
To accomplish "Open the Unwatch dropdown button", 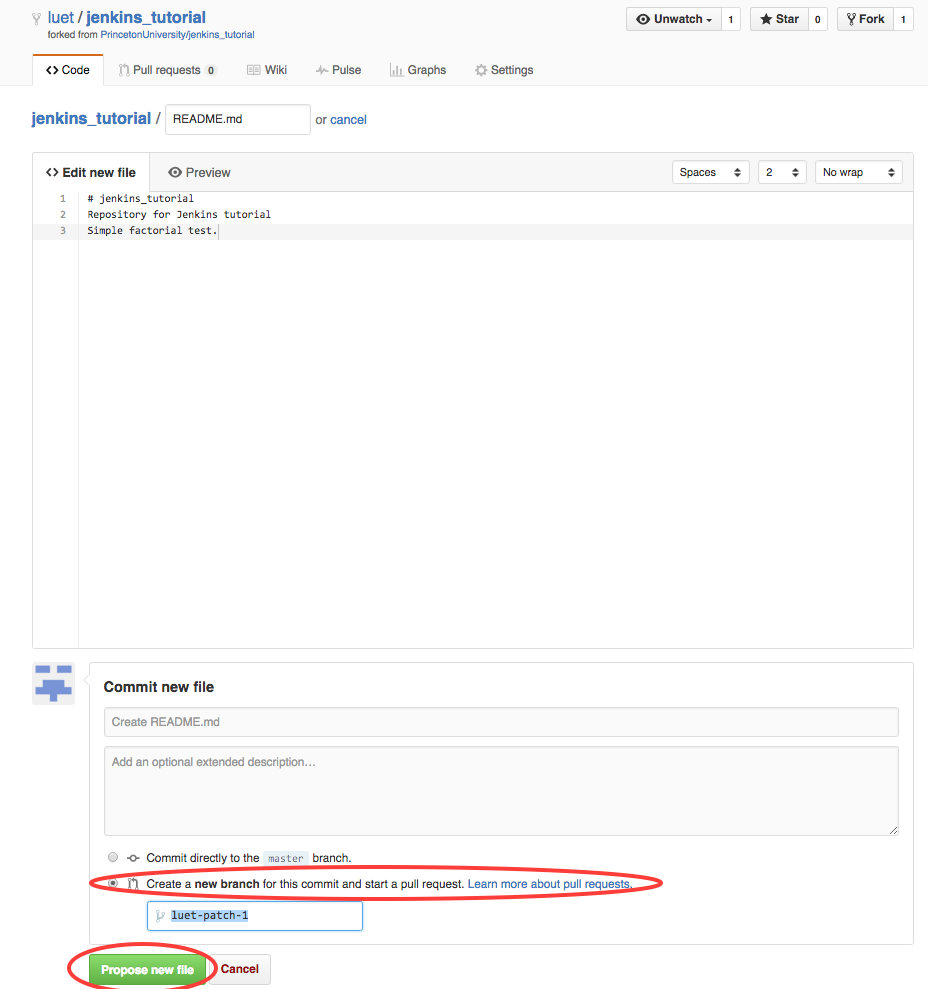I will pyautogui.click(x=674, y=19).
